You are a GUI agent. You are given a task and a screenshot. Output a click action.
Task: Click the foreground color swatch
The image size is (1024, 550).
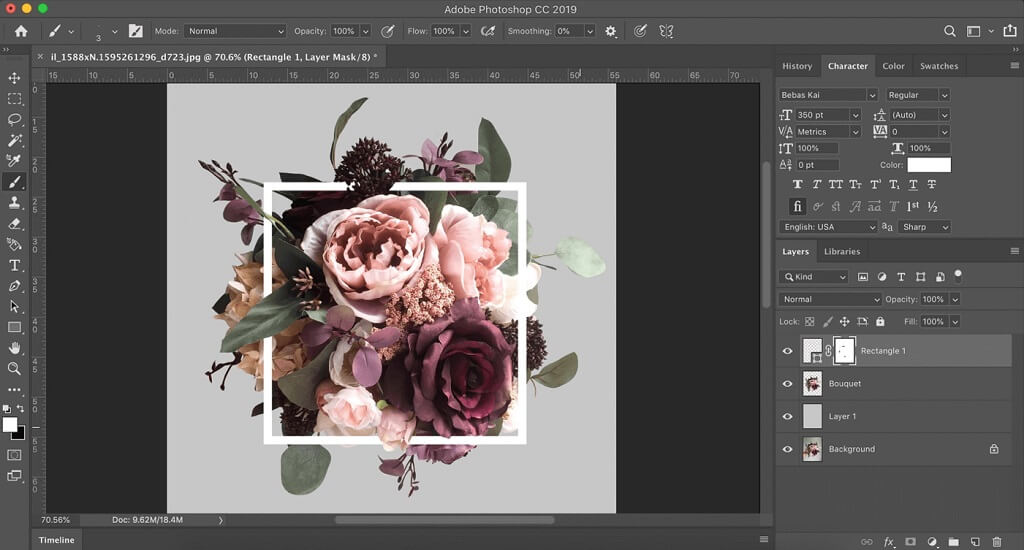(x=10, y=425)
